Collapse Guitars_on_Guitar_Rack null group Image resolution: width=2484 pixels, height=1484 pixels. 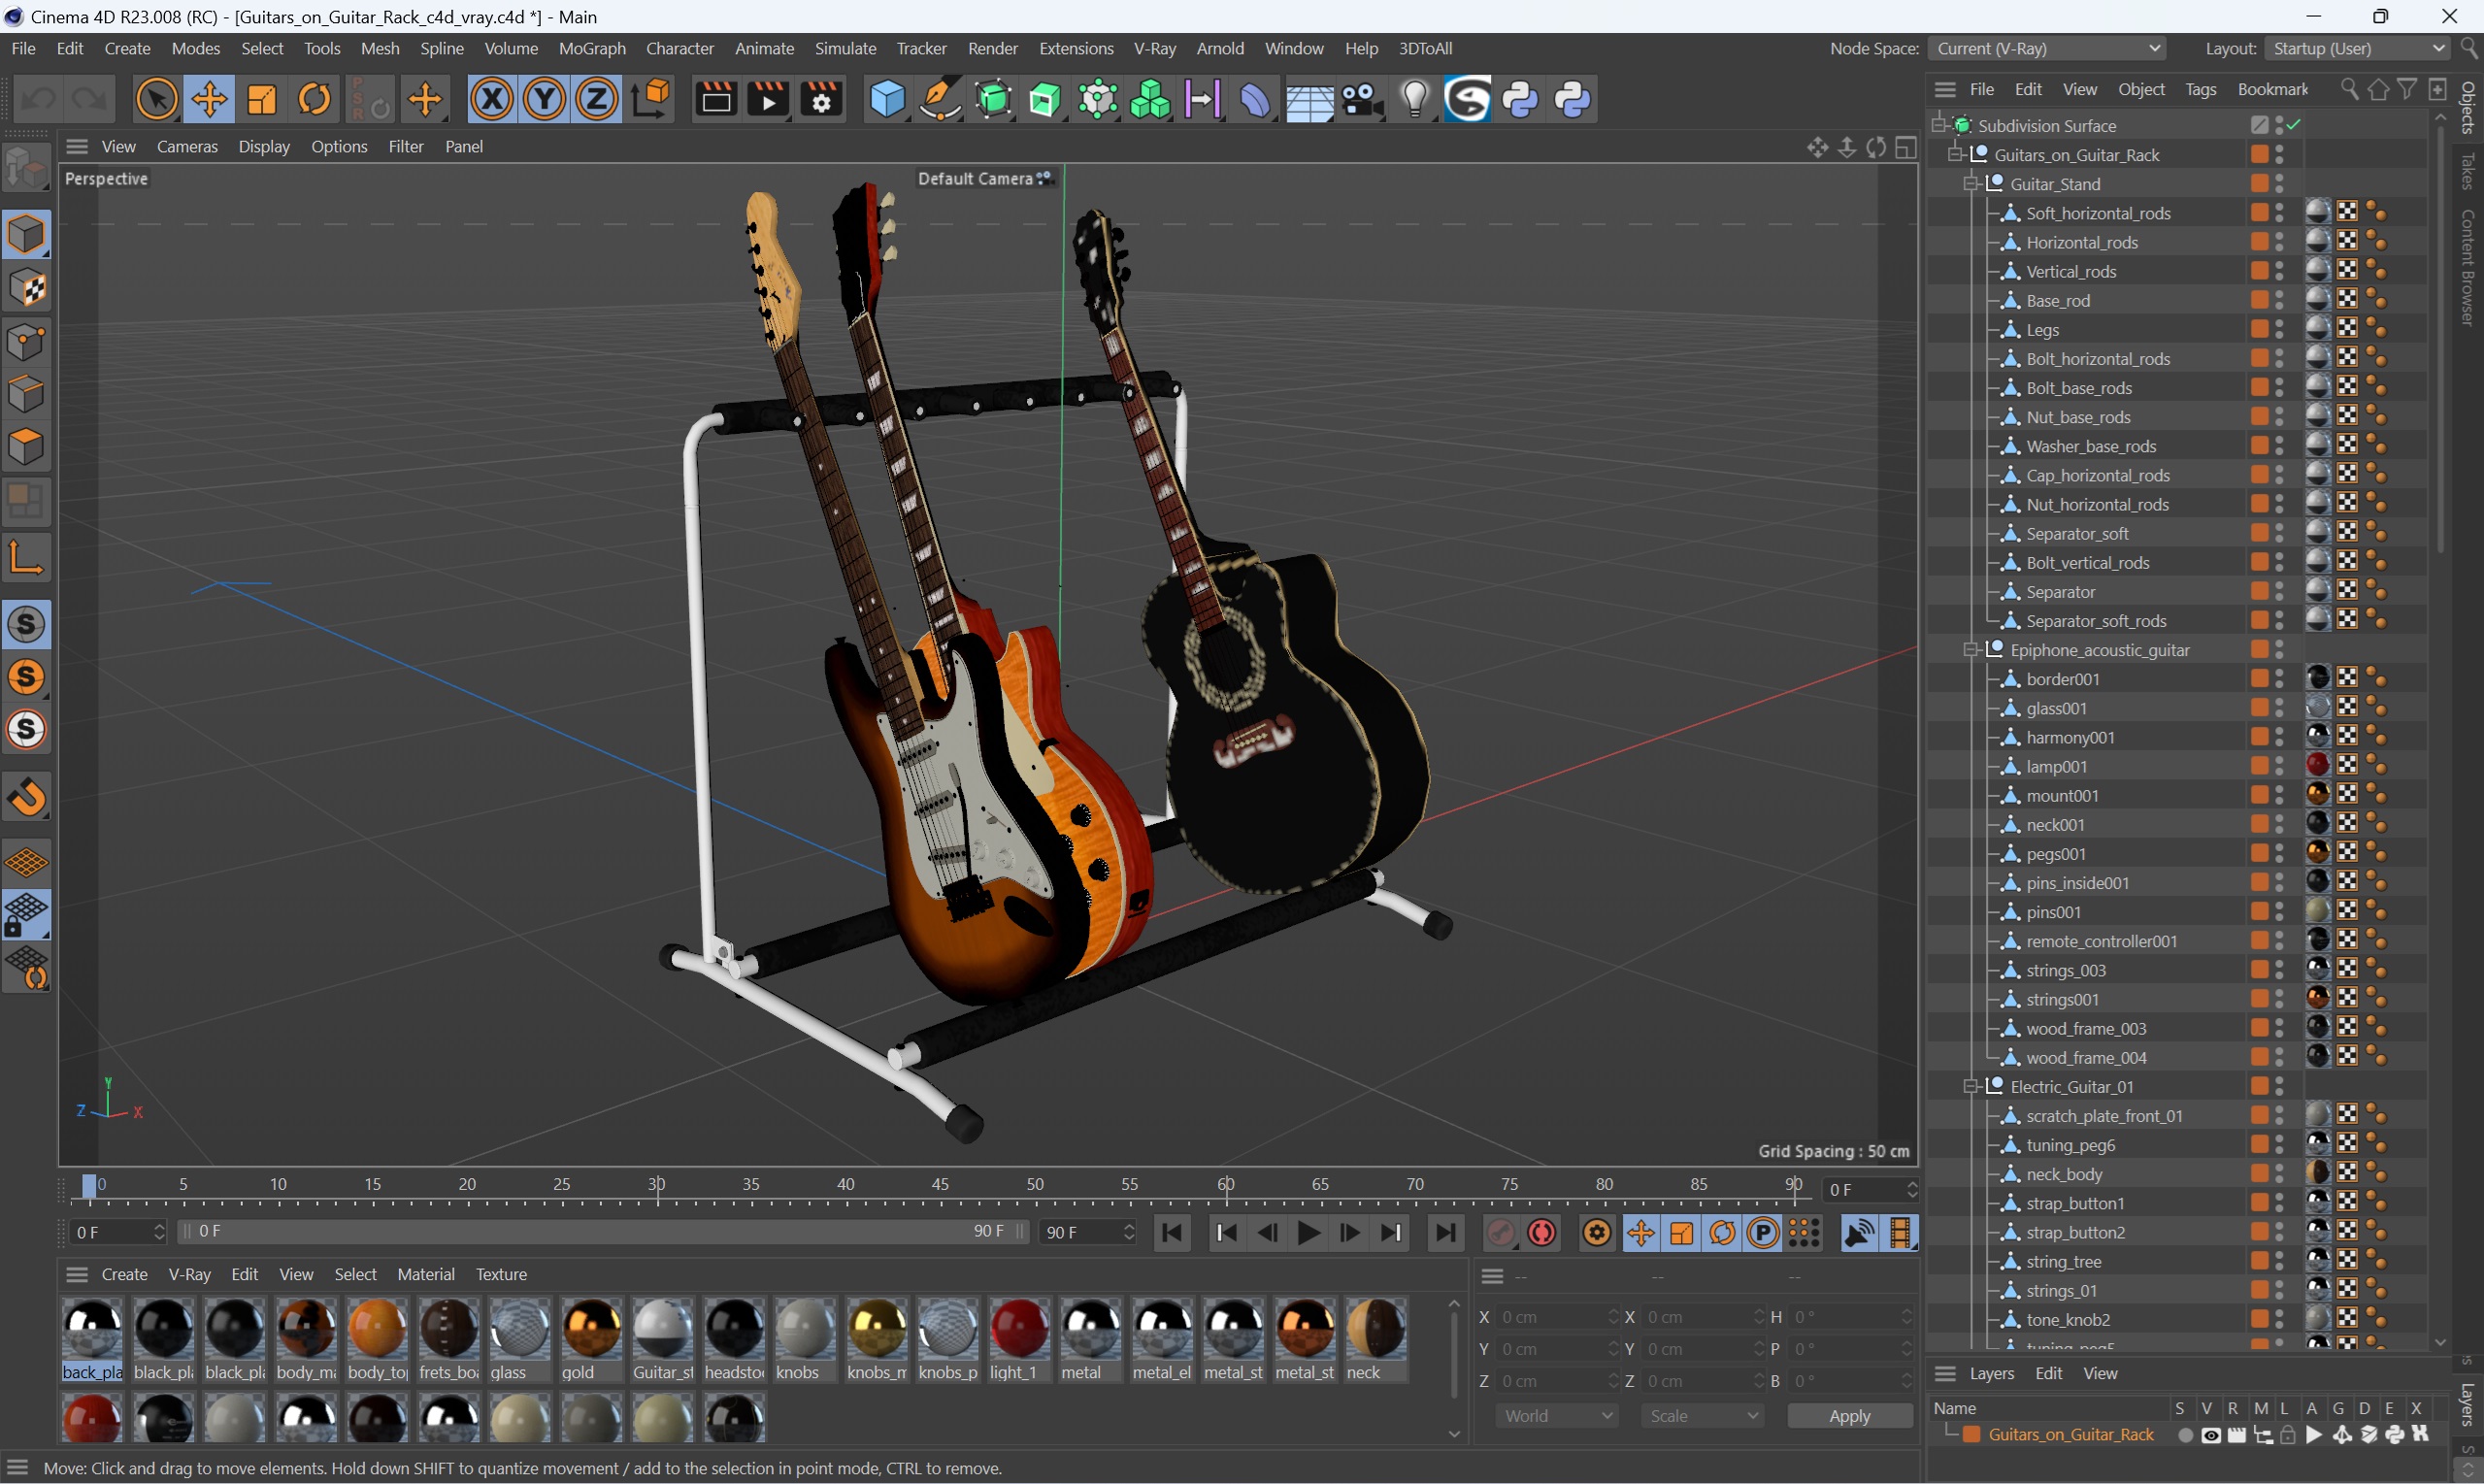click(1954, 155)
